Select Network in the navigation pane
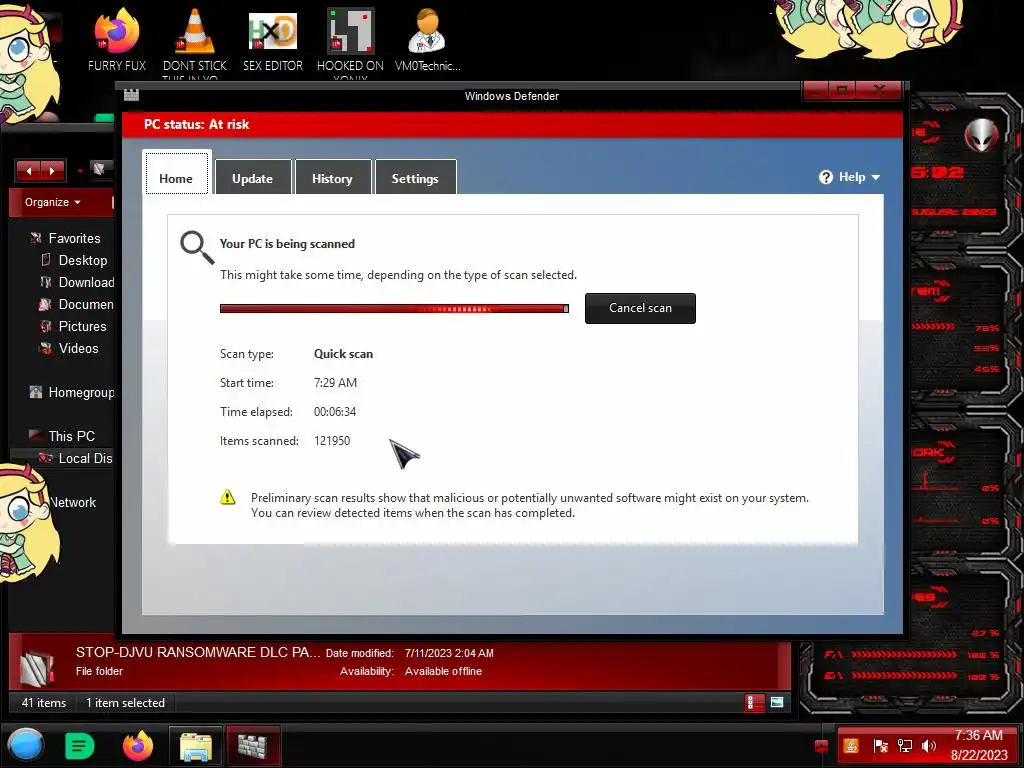The width and height of the screenshot is (1024, 768). click(x=73, y=502)
